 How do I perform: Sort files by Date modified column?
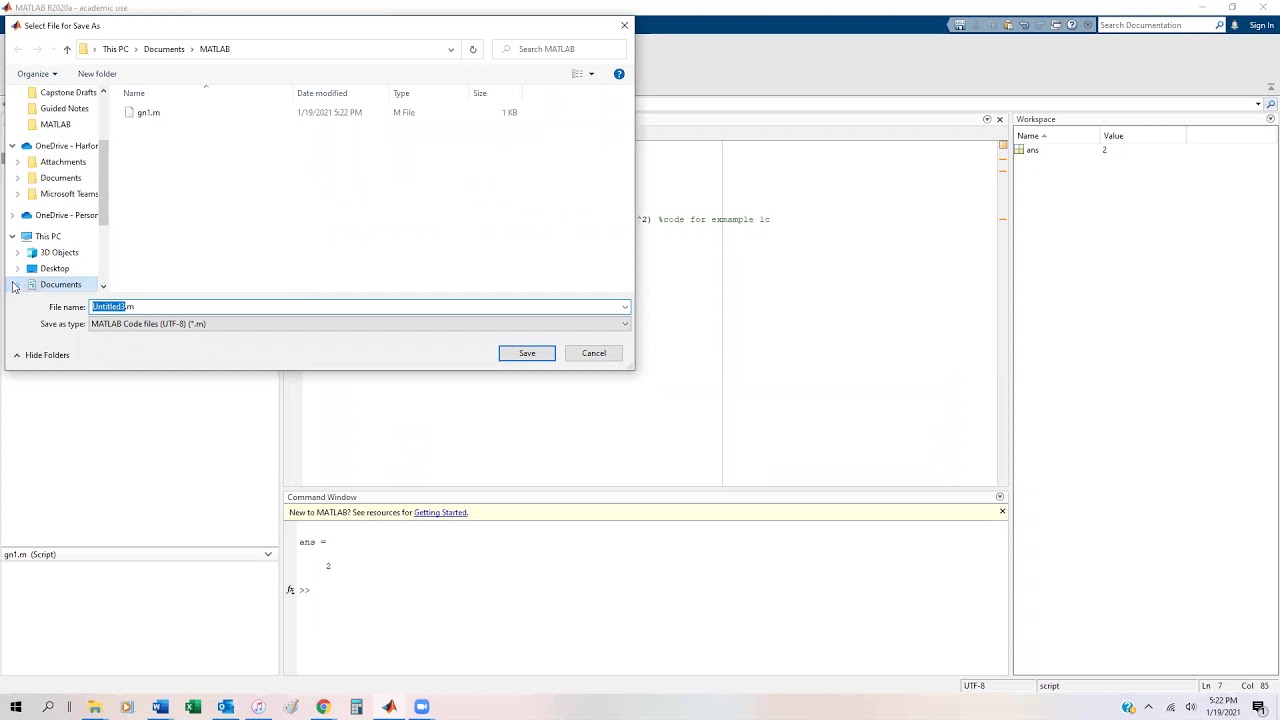[x=322, y=93]
